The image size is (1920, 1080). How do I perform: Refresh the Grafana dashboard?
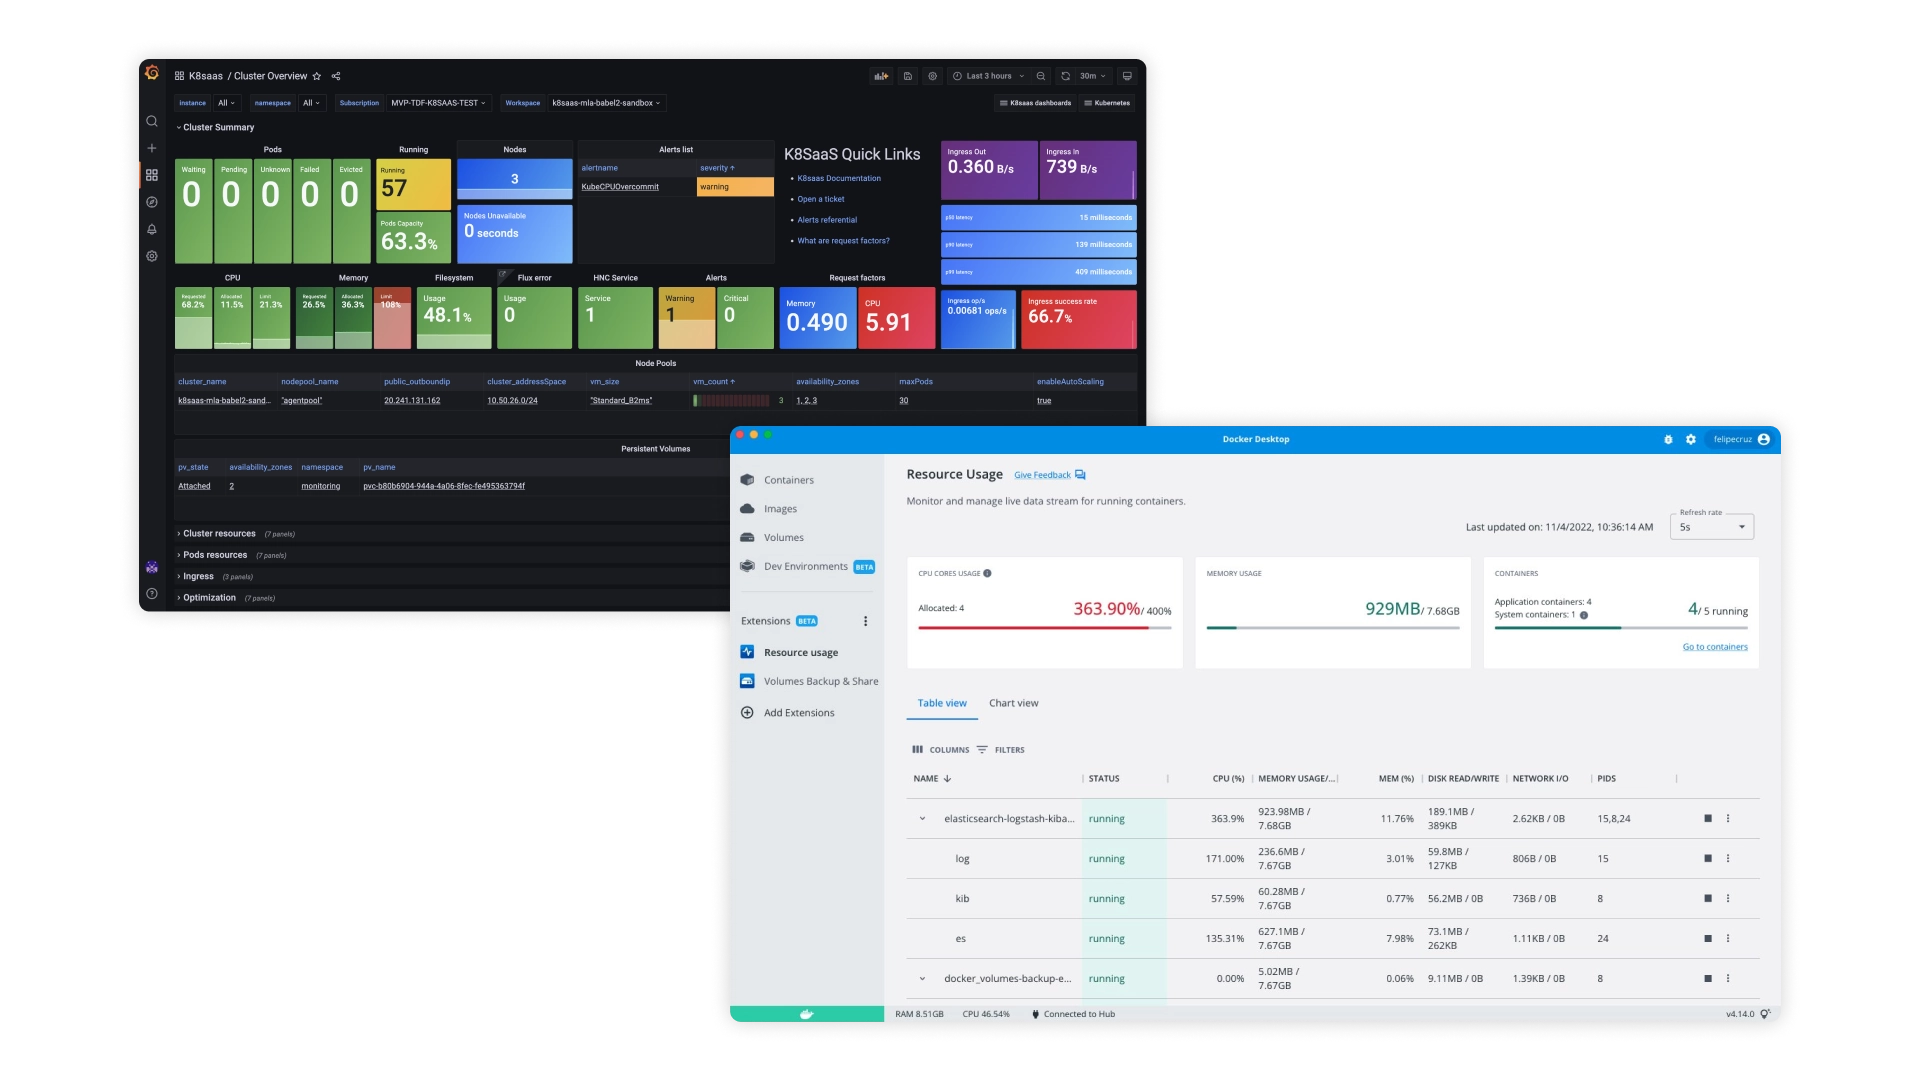click(x=1065, y=76)
